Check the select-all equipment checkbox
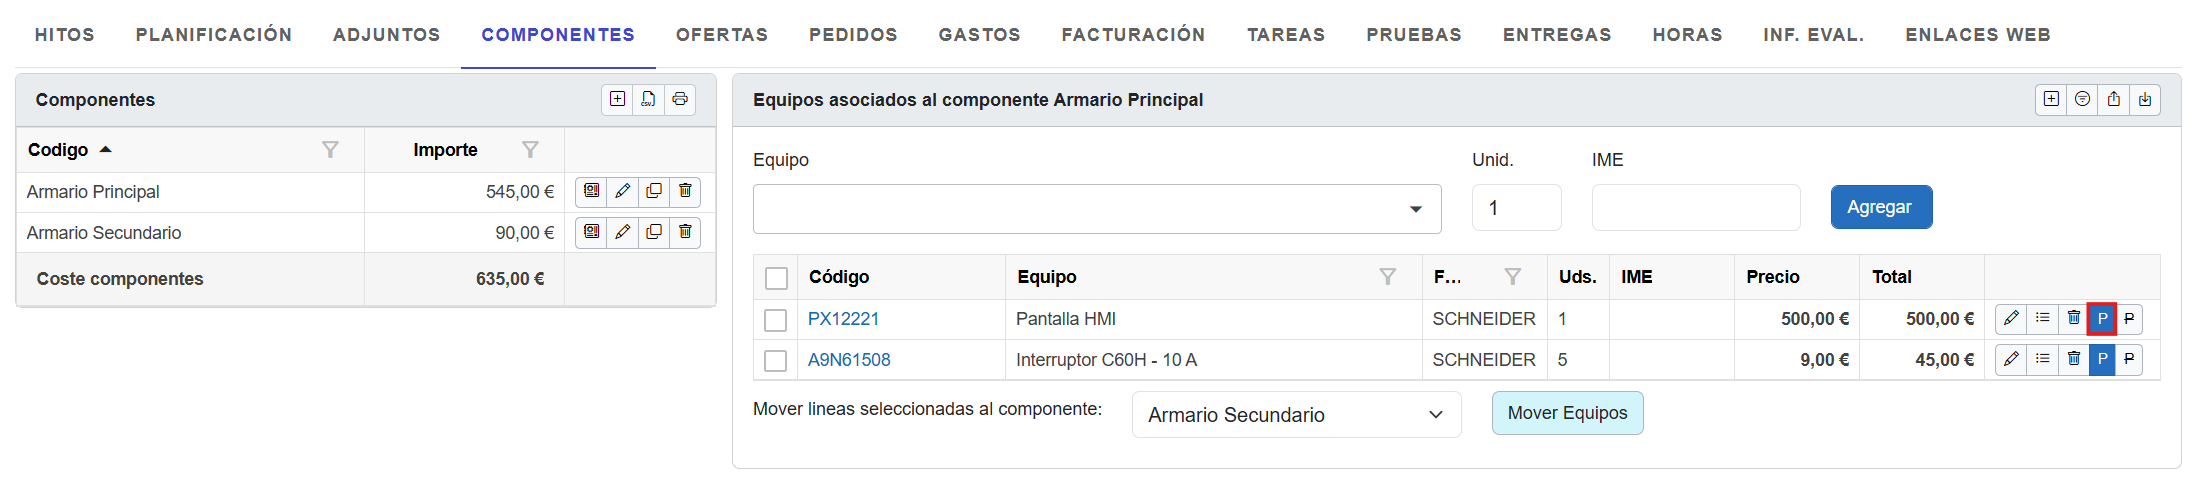 (776, 278)
